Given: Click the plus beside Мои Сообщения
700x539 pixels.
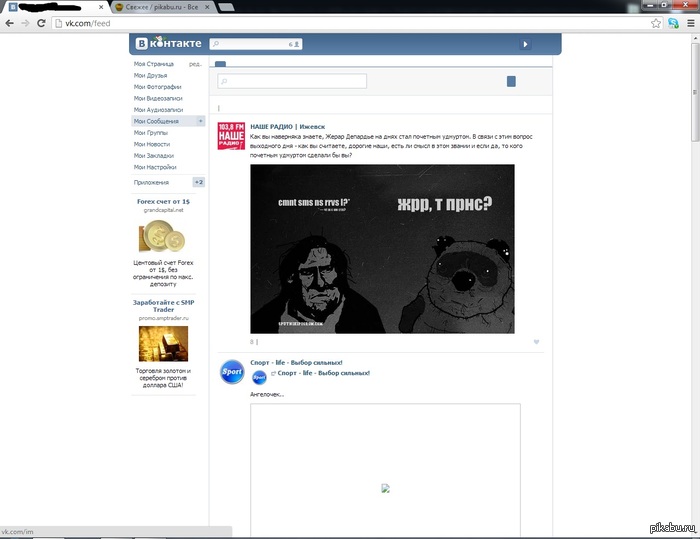Looking at the screenshot, I should [200, 121].
